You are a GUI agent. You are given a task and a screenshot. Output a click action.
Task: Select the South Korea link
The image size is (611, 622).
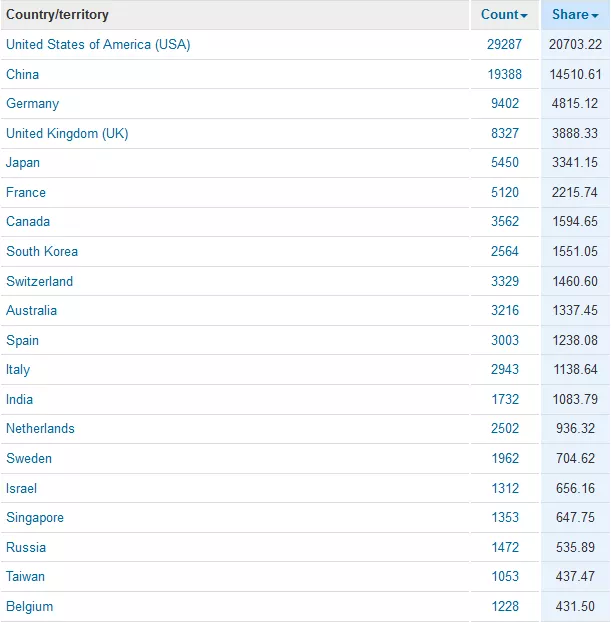(x=42, y=251)
